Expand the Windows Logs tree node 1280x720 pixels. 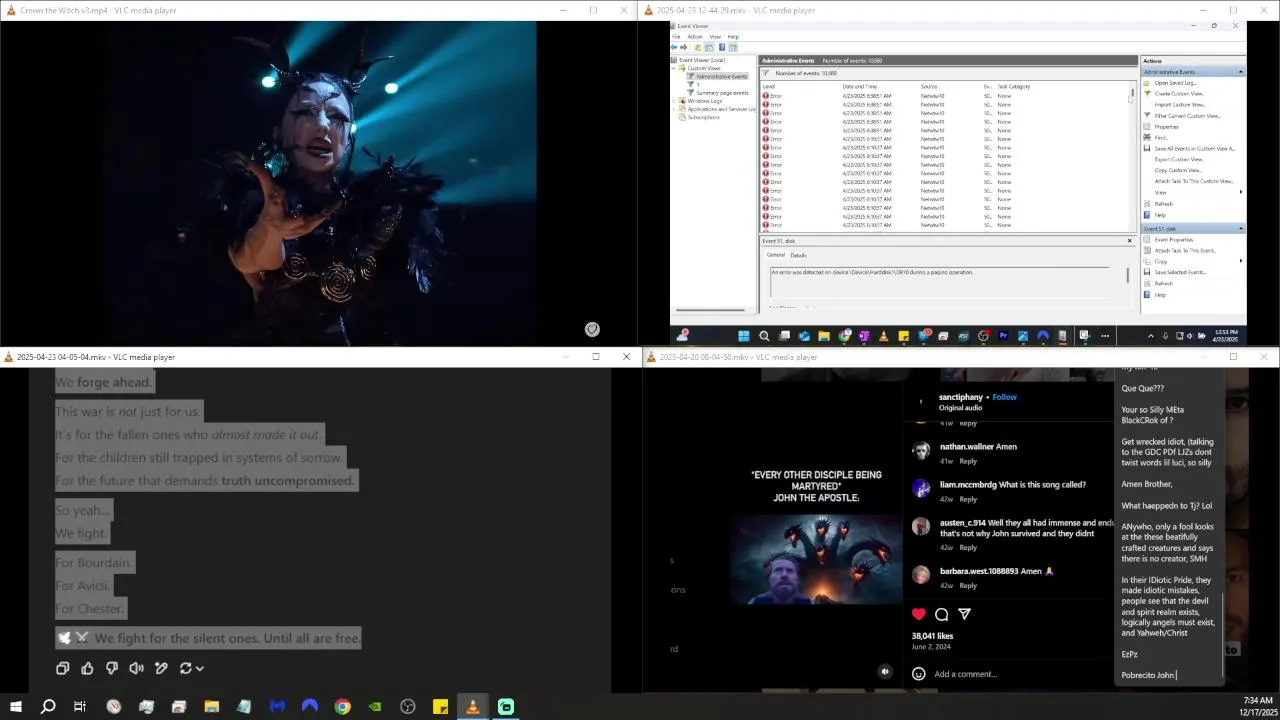pyautogui.click(x=676, y=101)
